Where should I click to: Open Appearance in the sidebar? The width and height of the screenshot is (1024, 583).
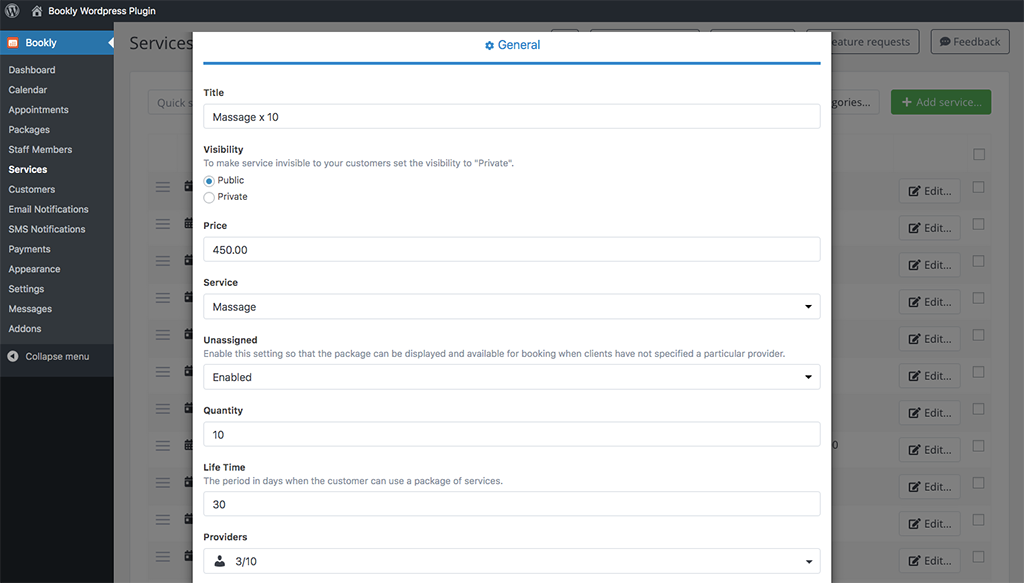click(34, 269)
